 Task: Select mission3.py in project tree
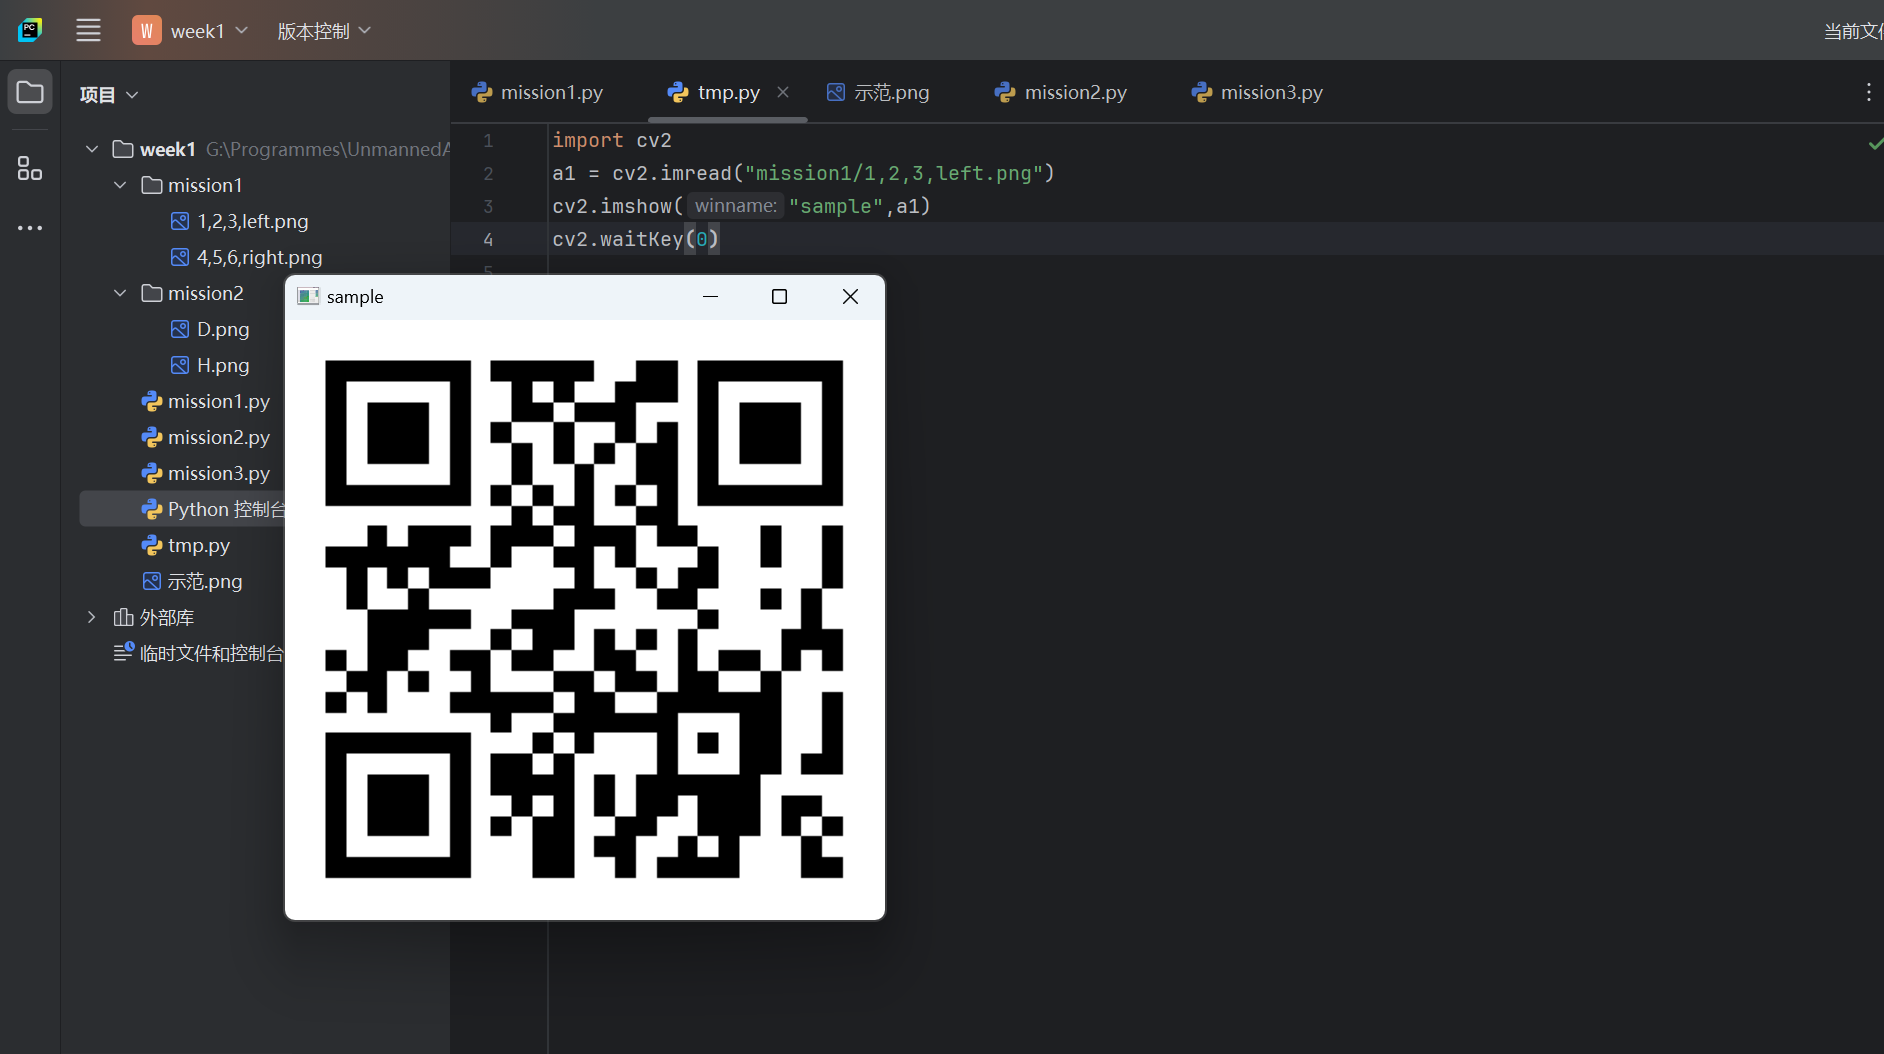click(219, 473)
